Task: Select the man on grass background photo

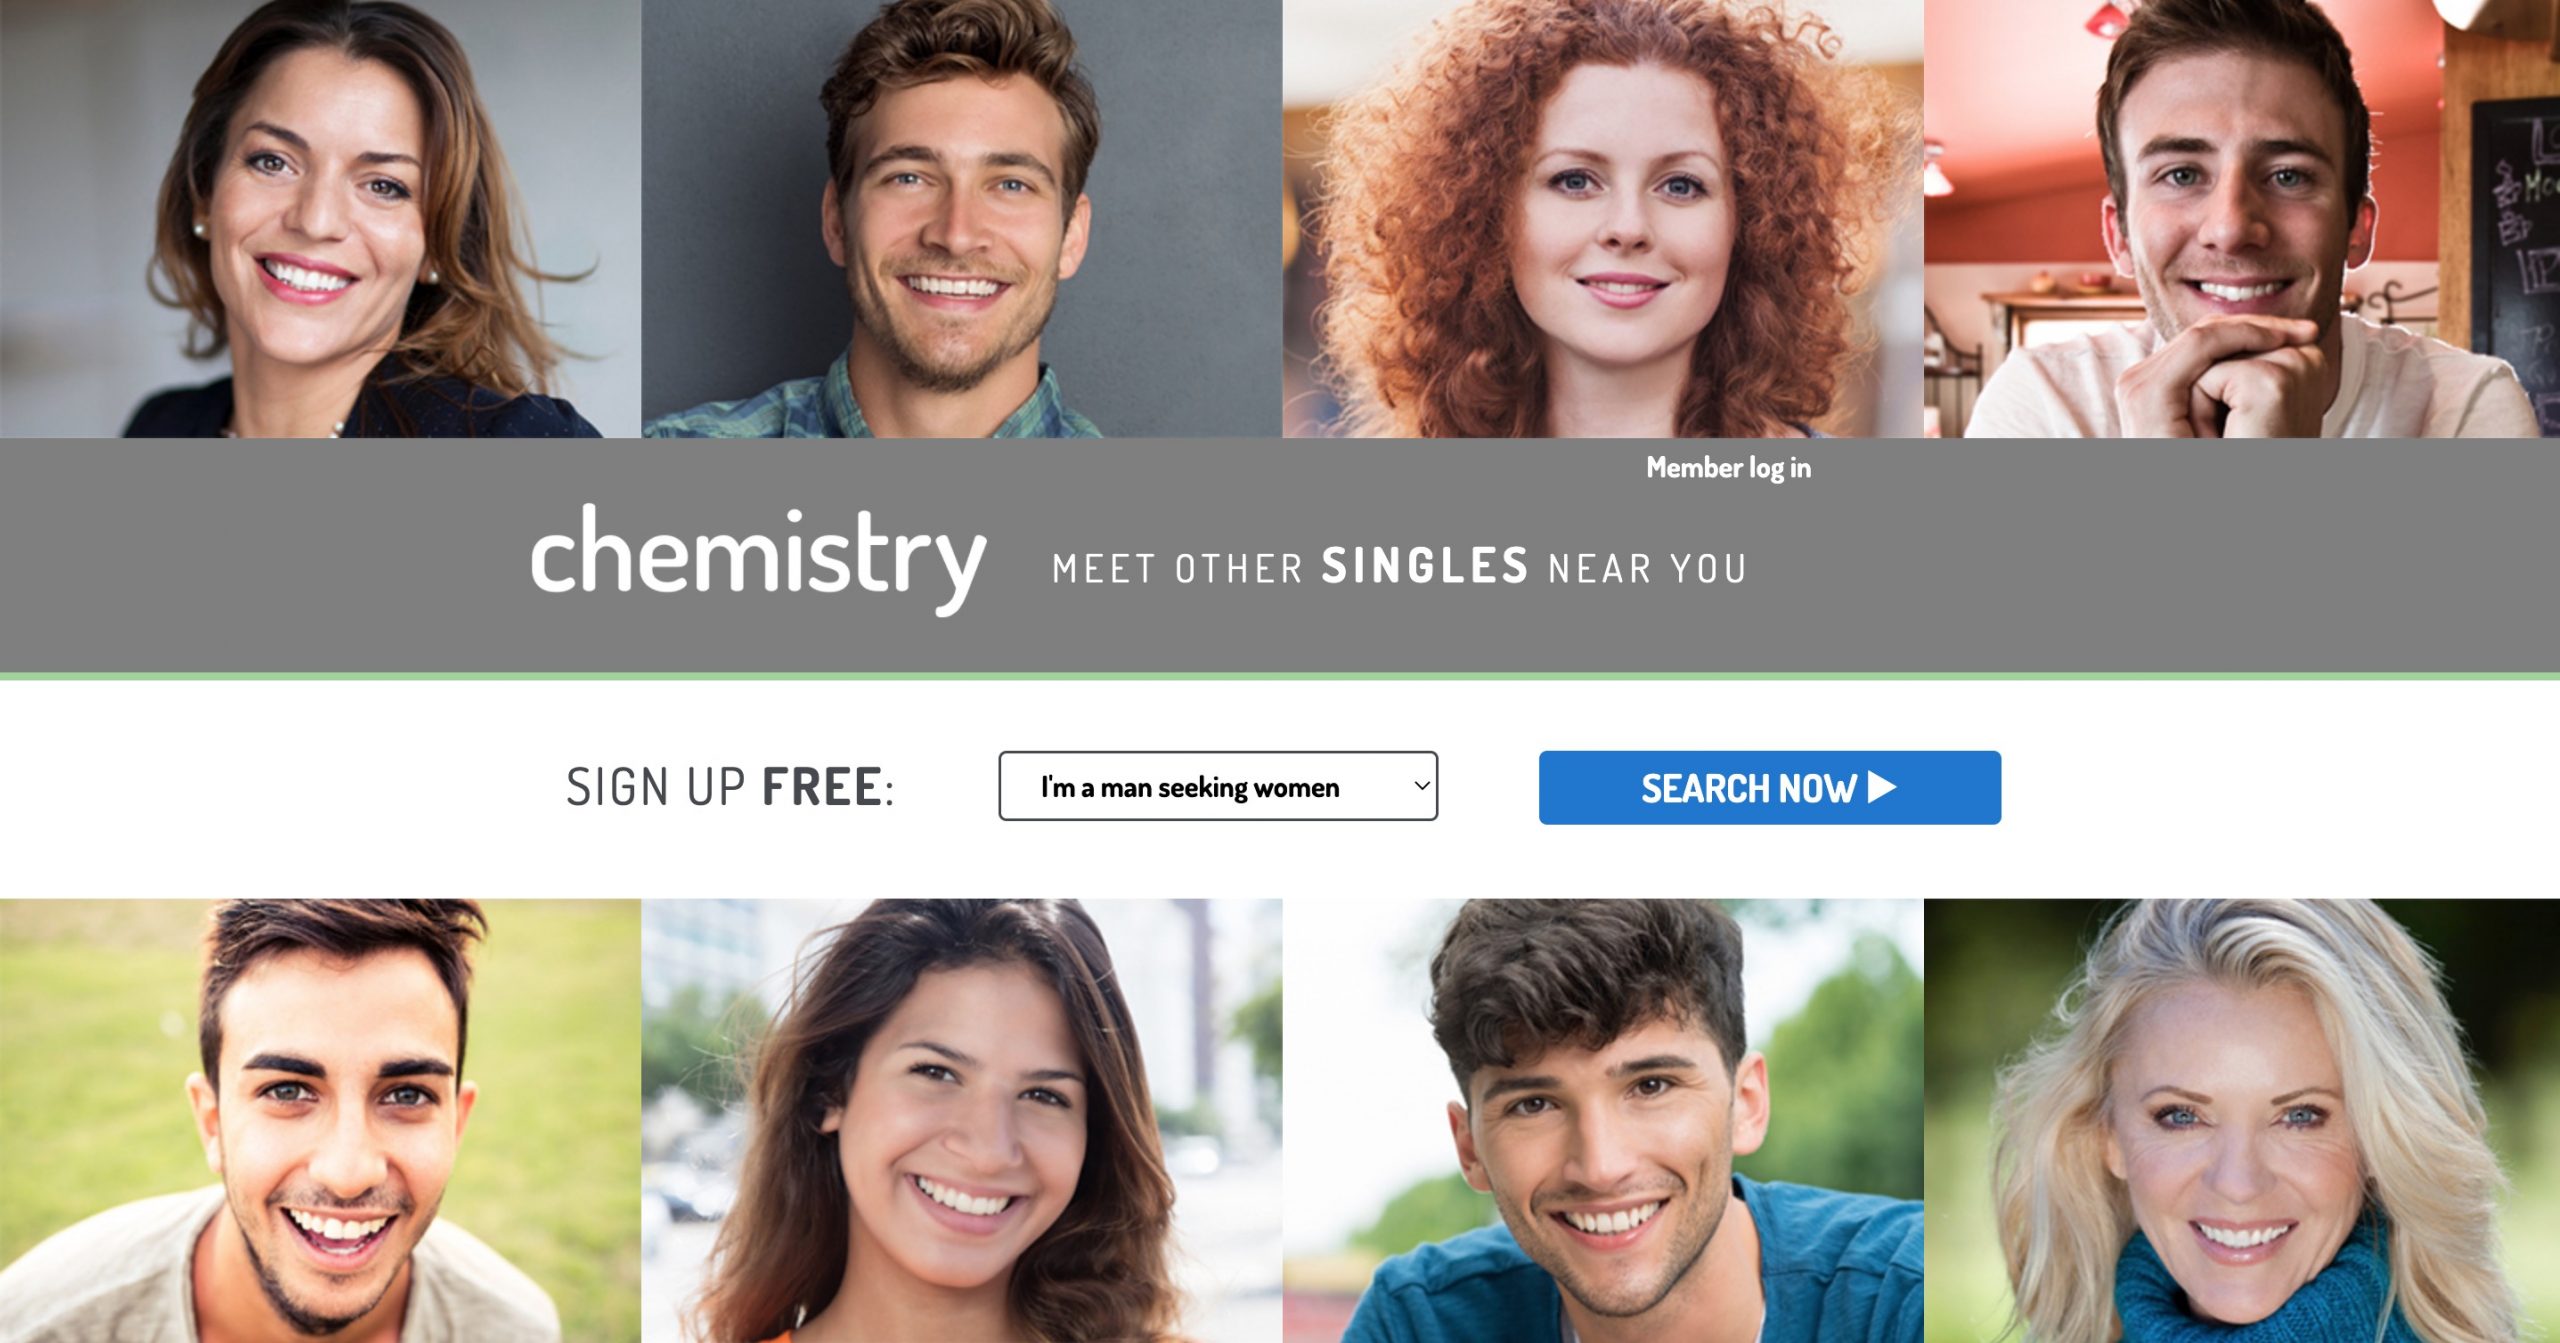Action: pyautogui.click(x=320, y=1121)
